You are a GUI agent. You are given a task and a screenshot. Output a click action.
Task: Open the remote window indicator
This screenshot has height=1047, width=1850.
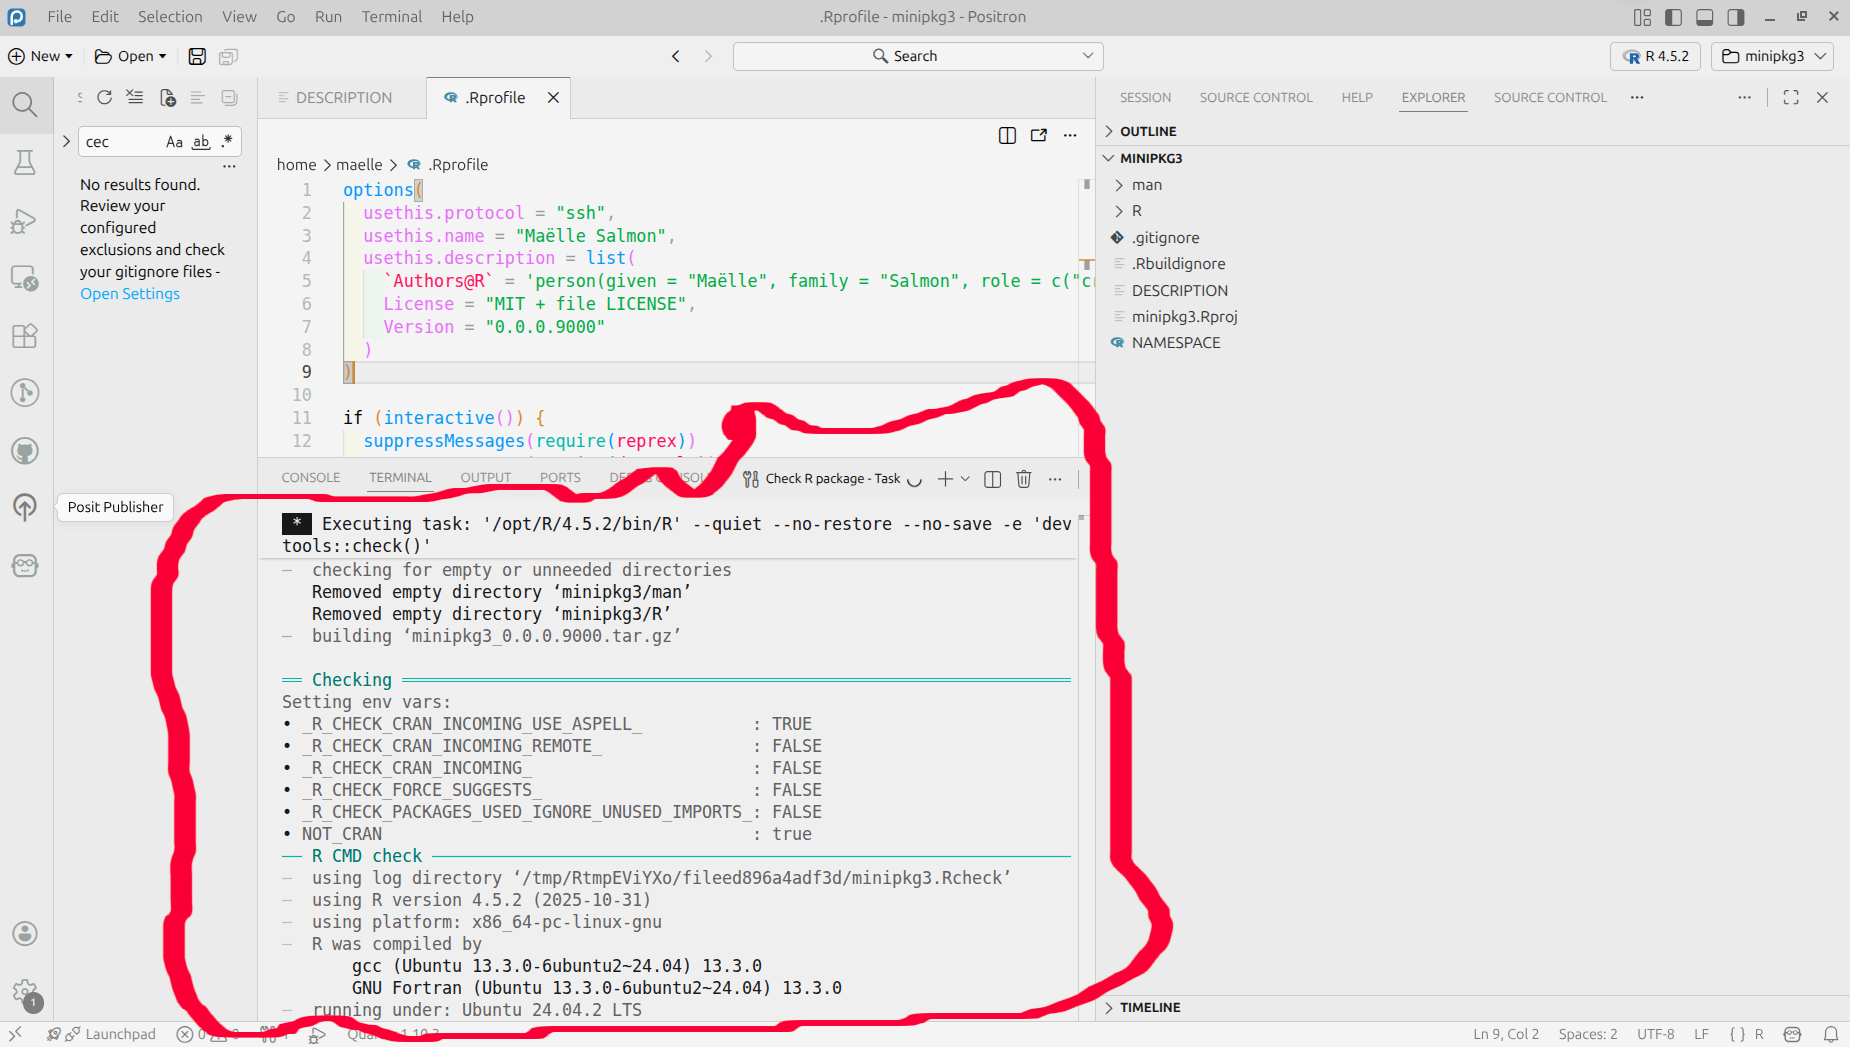point(15,1034)
